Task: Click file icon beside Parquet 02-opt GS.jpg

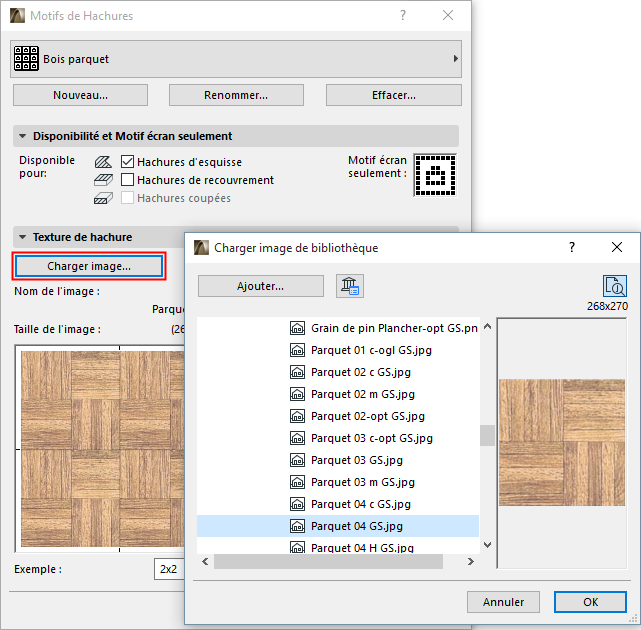Action: [297, 416]
